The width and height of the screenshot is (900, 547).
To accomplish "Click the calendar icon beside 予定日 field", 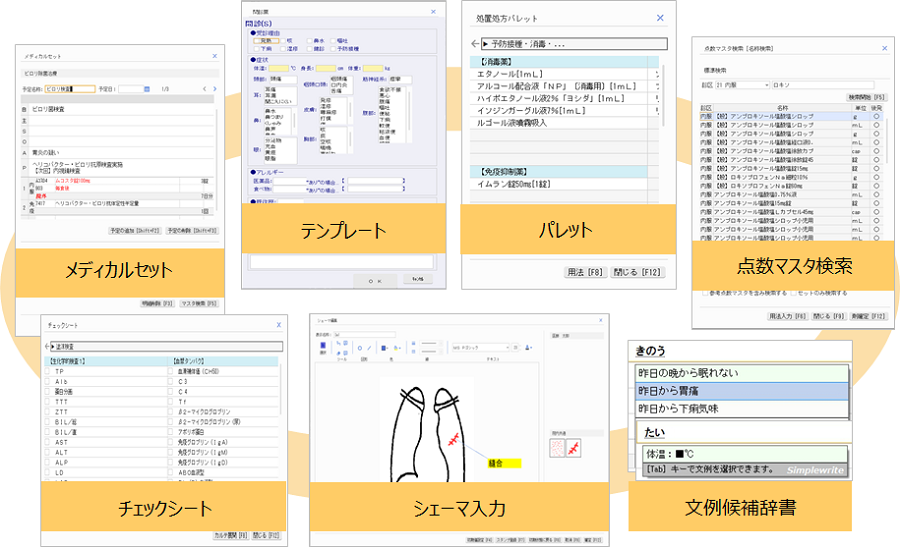I will tap(145, 89).
